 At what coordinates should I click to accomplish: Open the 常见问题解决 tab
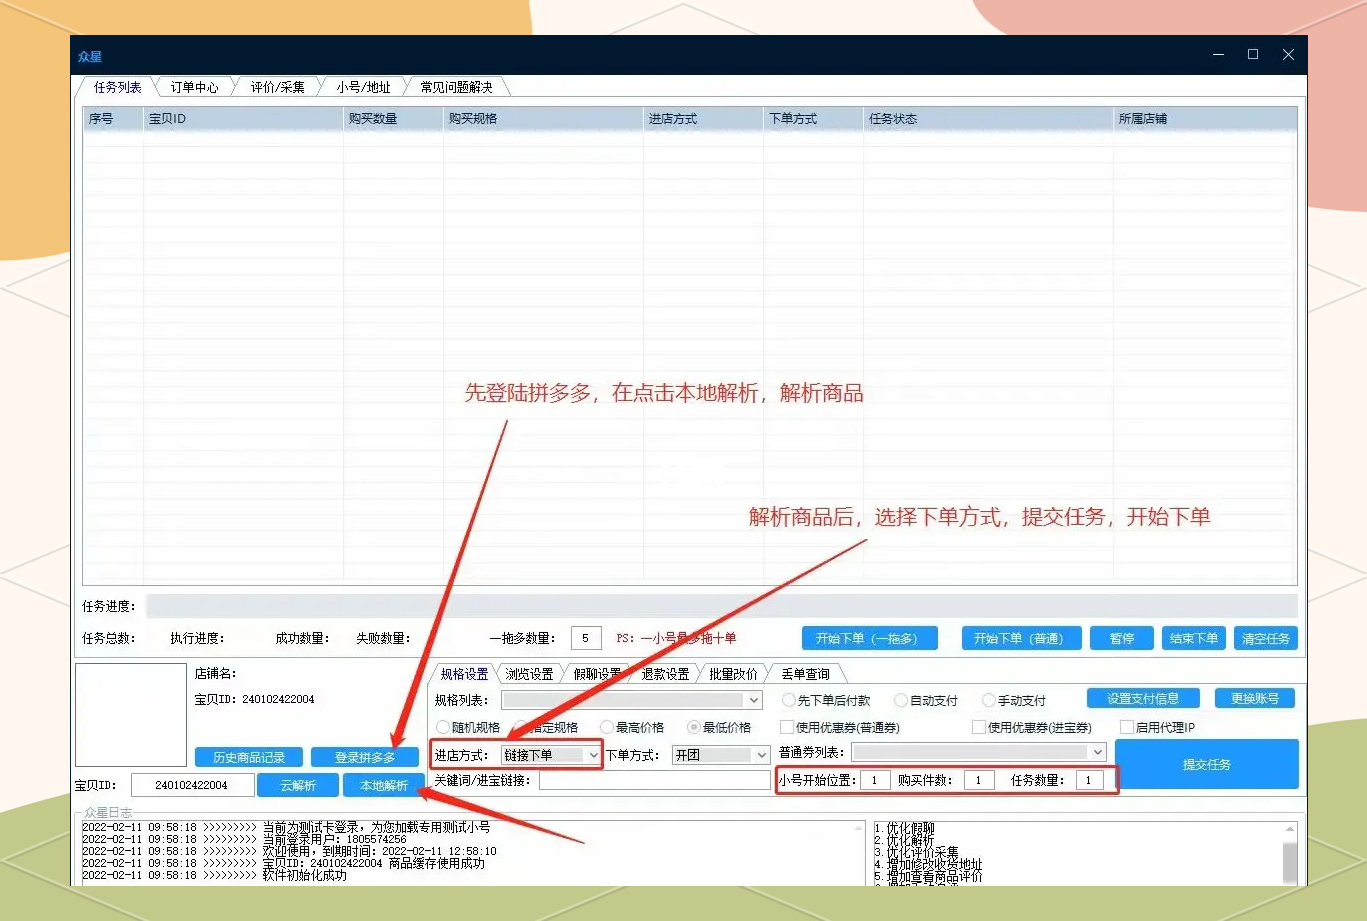click(x=456, y=87)
